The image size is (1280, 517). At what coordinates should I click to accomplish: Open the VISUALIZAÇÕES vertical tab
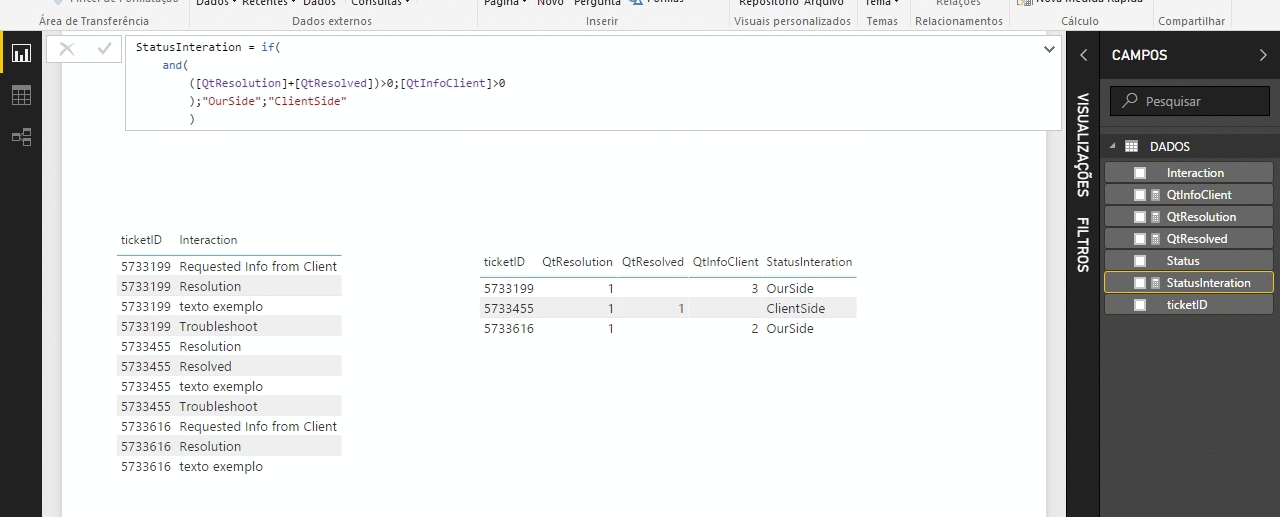pos(1083,145)
